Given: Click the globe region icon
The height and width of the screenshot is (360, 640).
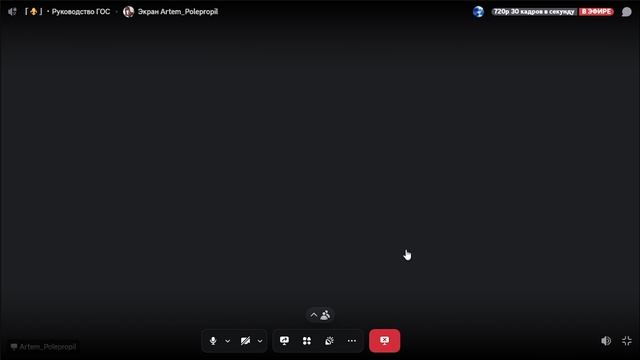Looking at the screenshot, I should (x=478, y=11).
